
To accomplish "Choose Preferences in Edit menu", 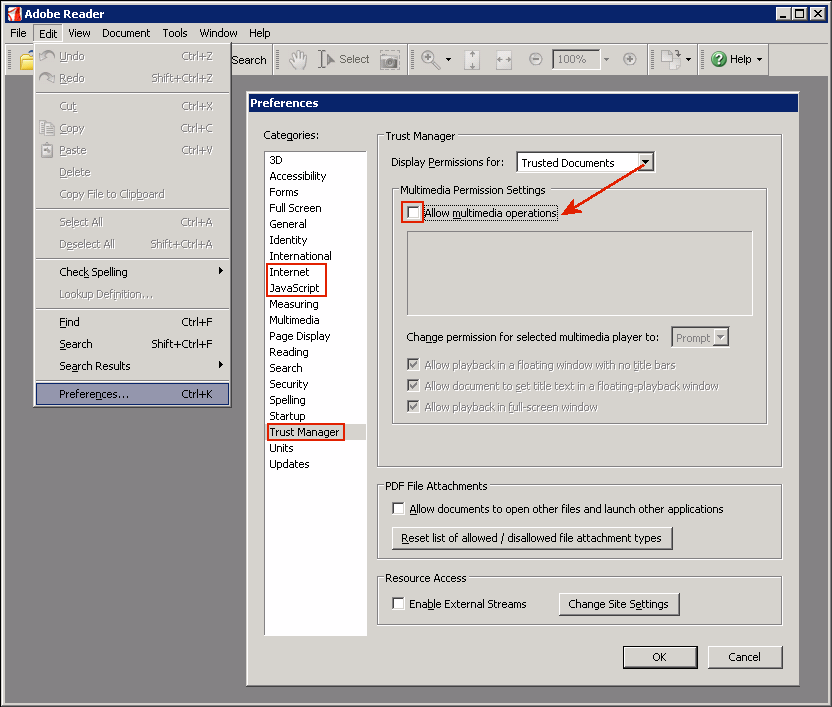I will 133,394.
